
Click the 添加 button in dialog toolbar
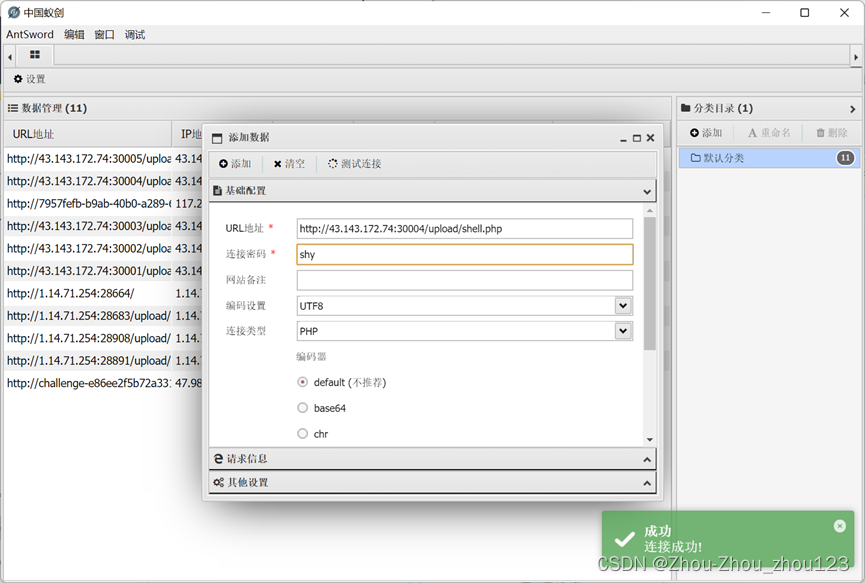pyautogui.click(x=235, y=164)
